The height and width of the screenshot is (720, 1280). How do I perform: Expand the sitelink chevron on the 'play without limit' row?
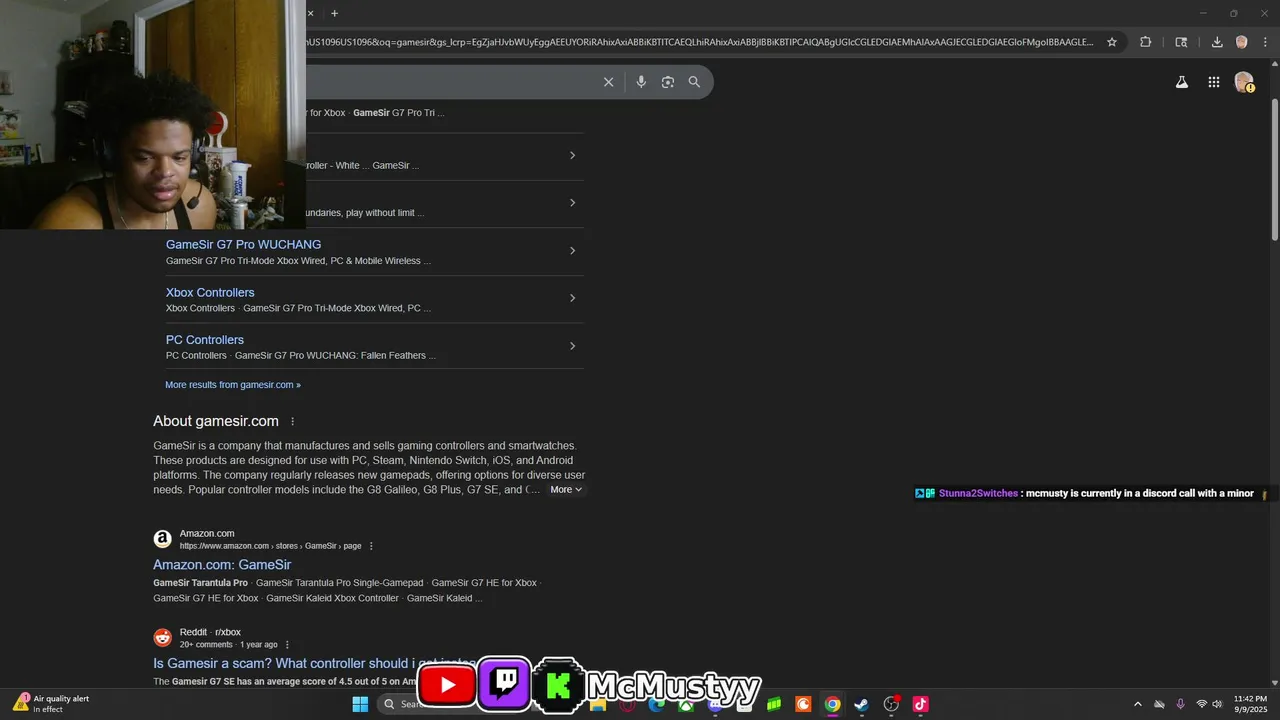tap(572, 203)
